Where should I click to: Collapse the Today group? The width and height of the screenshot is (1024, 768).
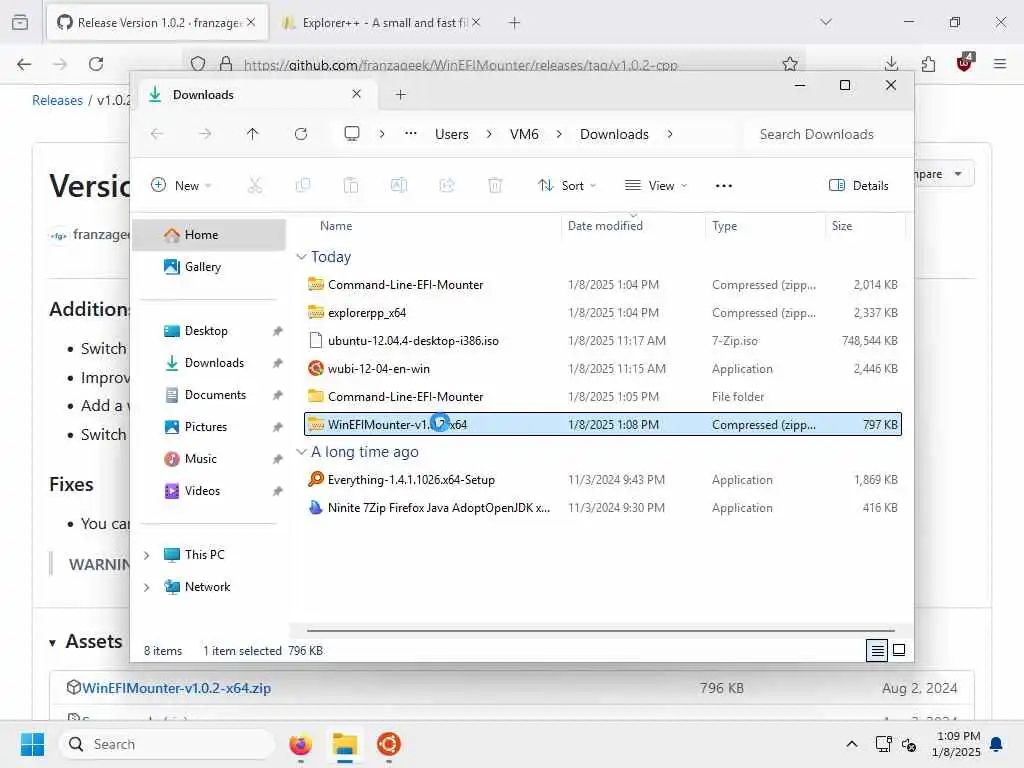pyautogui.click(x=301, y=257)
